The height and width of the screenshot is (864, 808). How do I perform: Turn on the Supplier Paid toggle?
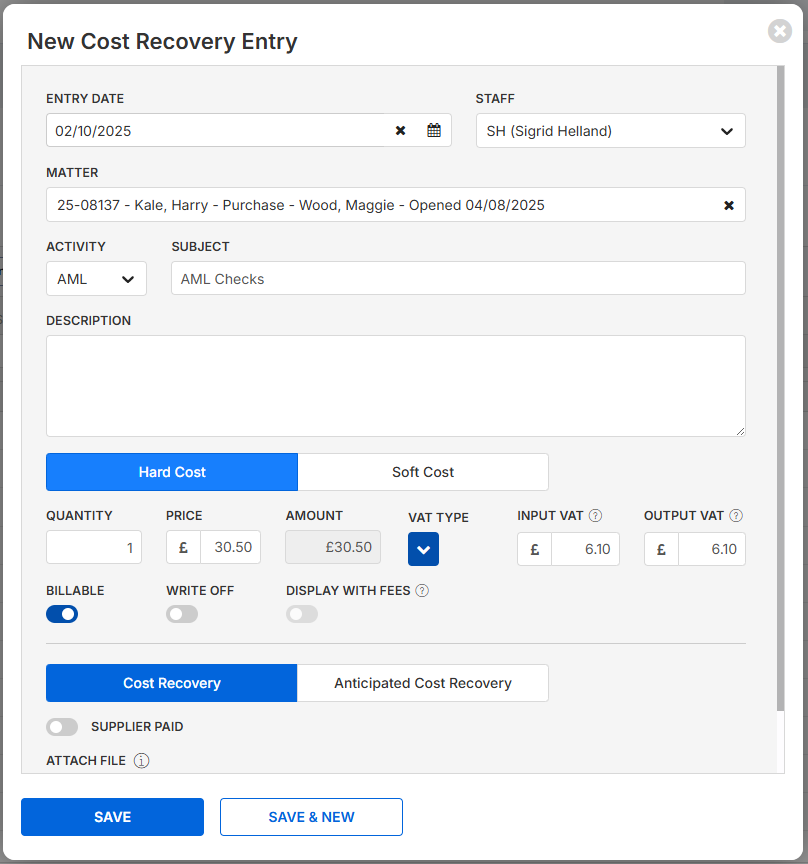[62, 727]
